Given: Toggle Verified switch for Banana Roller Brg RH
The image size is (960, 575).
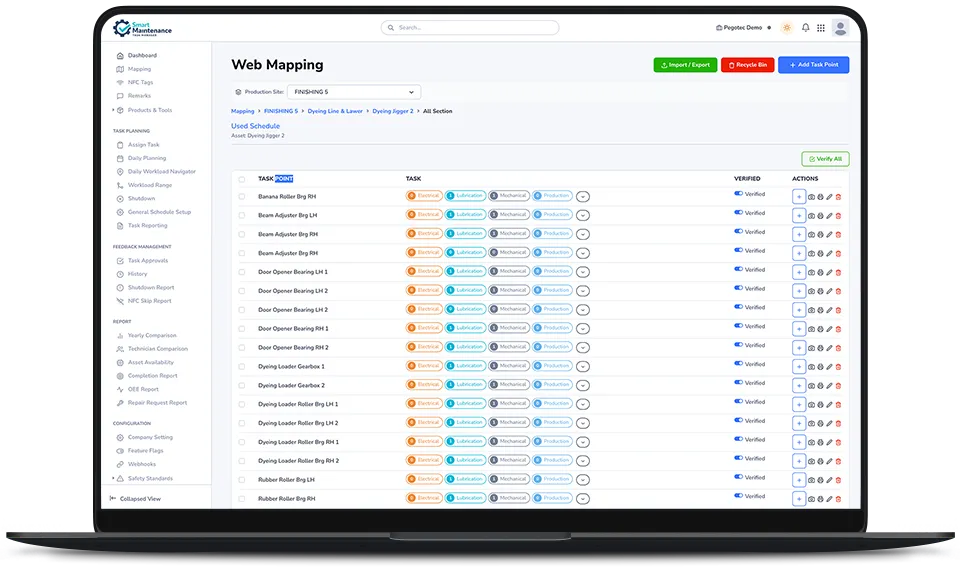Looking at the screenshot, I should pos(738,194).
